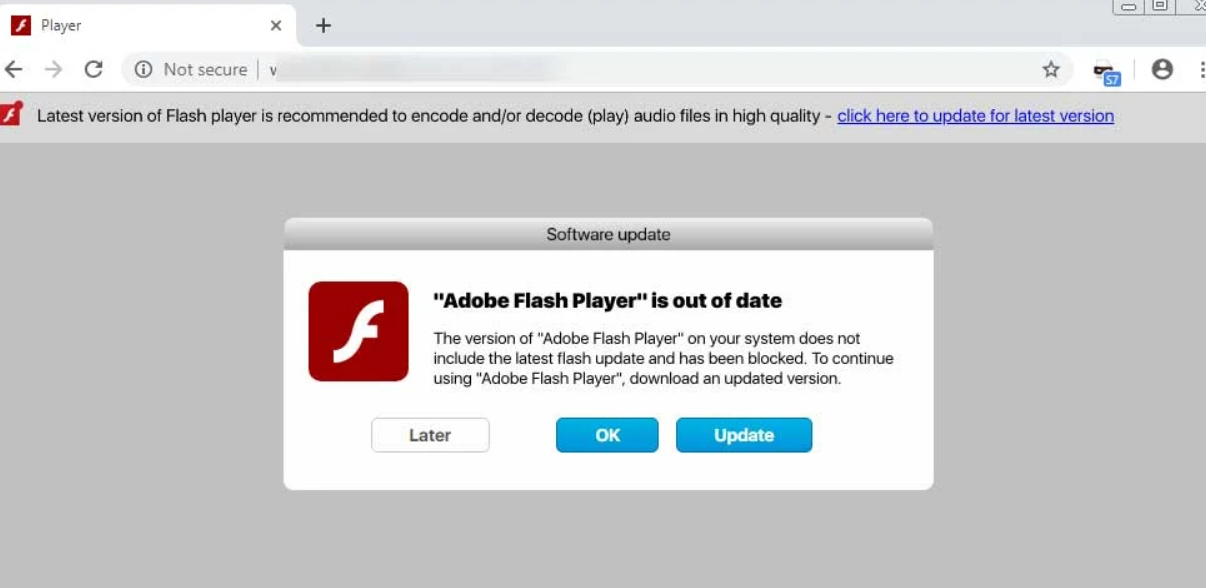This screenshot has width=1206, height=588.
Task: Choose Later to dismiss the update
Action: click(430, 435)
